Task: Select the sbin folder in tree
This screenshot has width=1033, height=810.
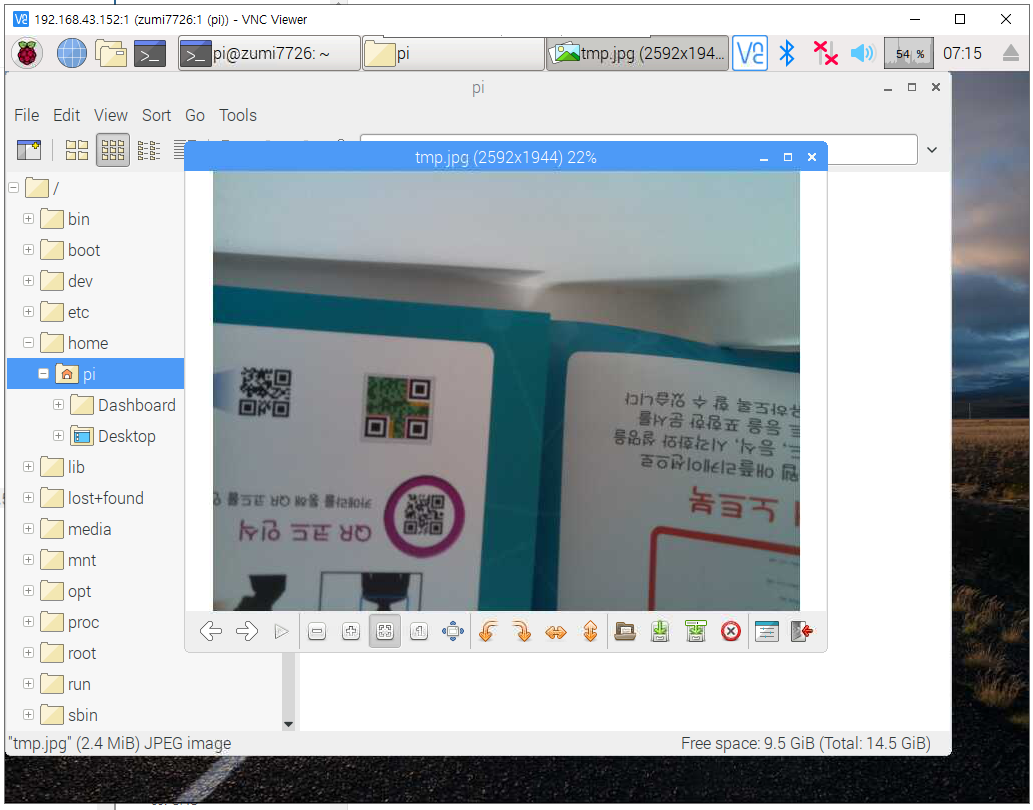Action: (x=82, y=715)
